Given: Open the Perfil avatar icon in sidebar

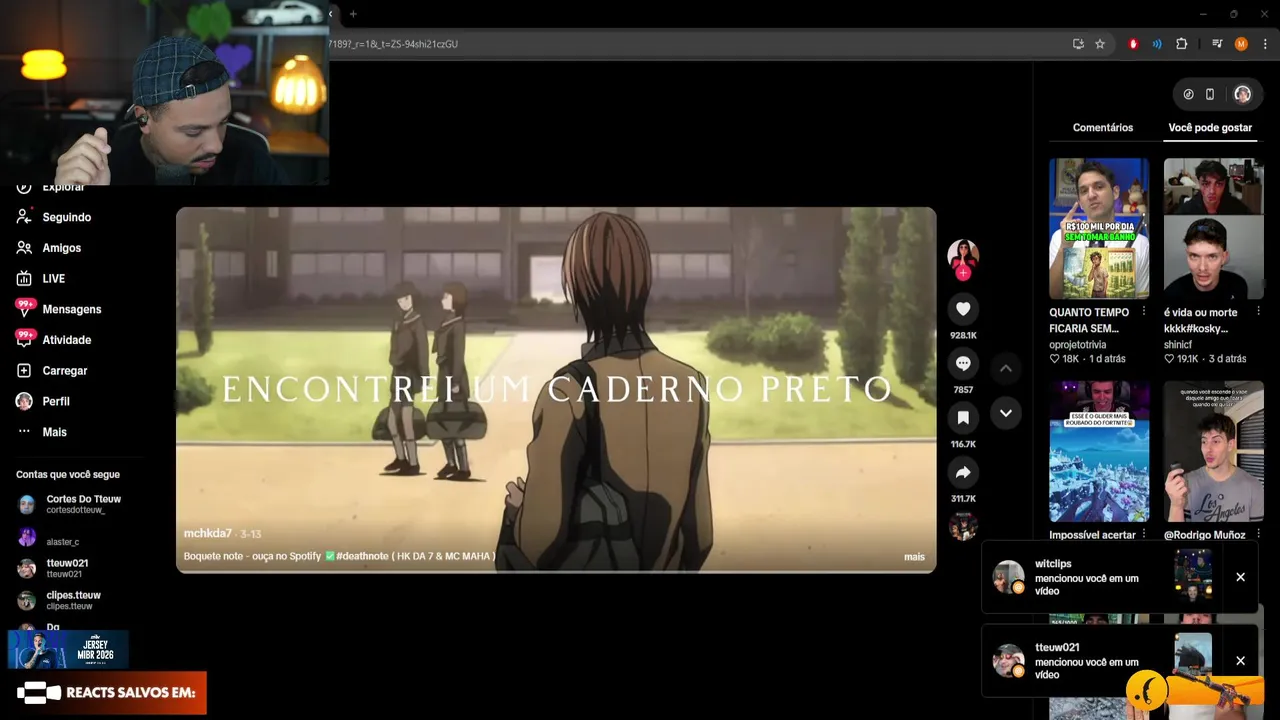Looking at the screenshot, I should [x=24, y=401].
